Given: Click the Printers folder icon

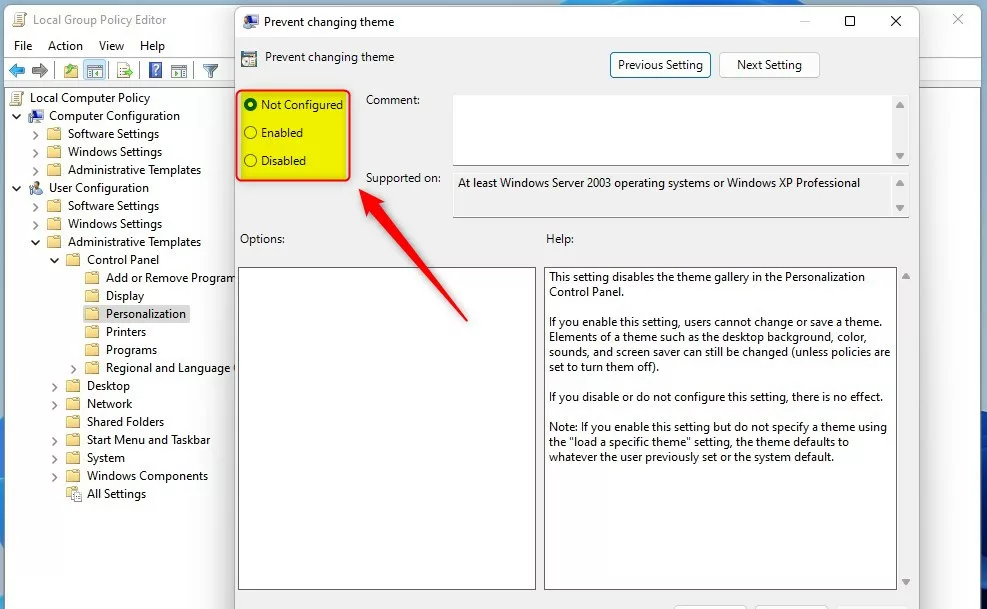Looking at the screenshot, I should tap(93, 331).
